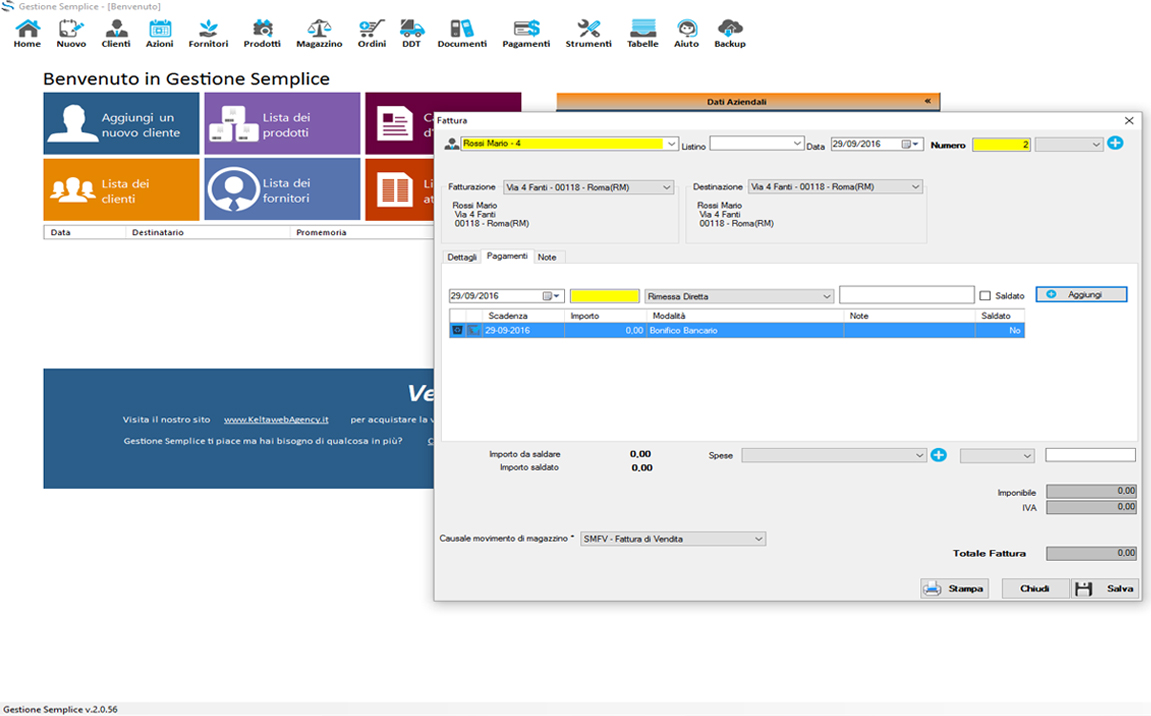Click the payment note field beside Saldato
Image resolution: width=1151 pixels, height=716 pixels.
[x=907, y=294]
